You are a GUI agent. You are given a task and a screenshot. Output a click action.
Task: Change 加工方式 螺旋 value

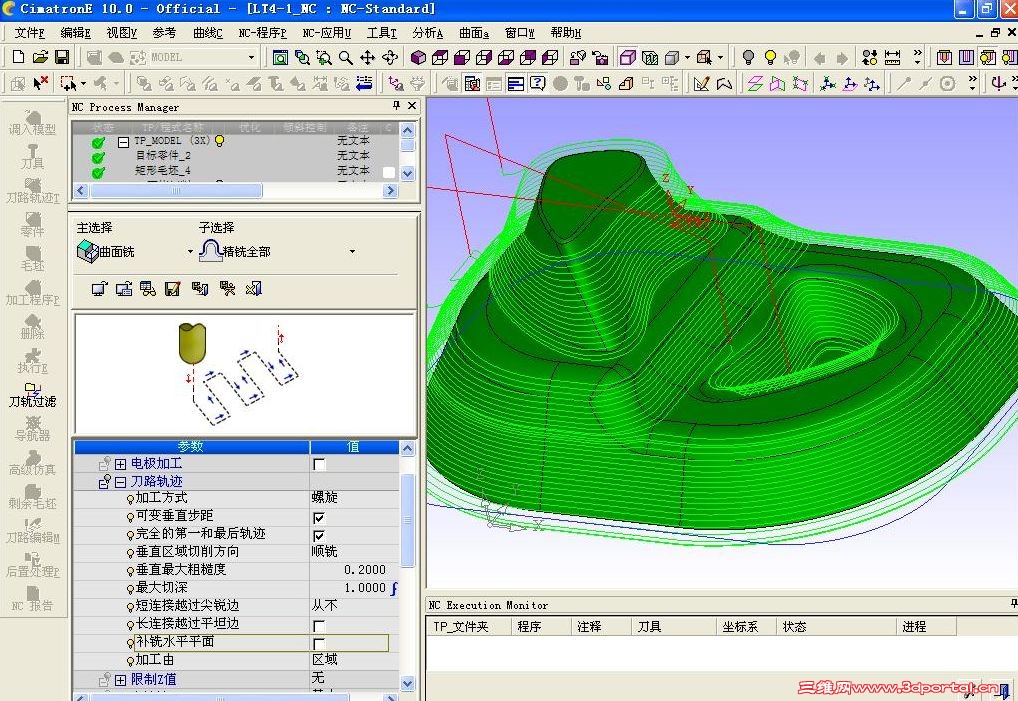pos(354,498)
